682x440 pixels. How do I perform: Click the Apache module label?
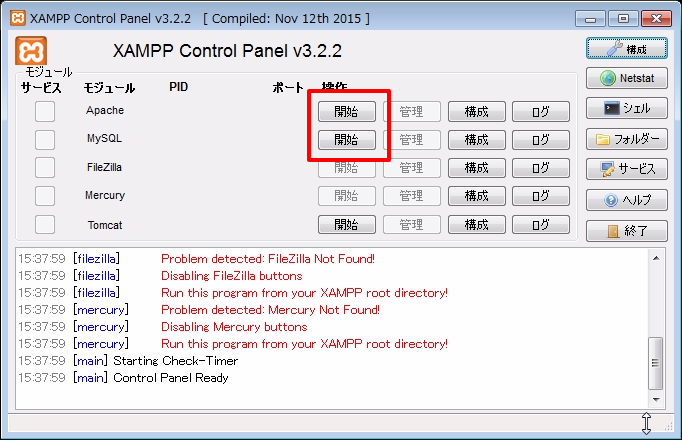[x=105, y=110]
